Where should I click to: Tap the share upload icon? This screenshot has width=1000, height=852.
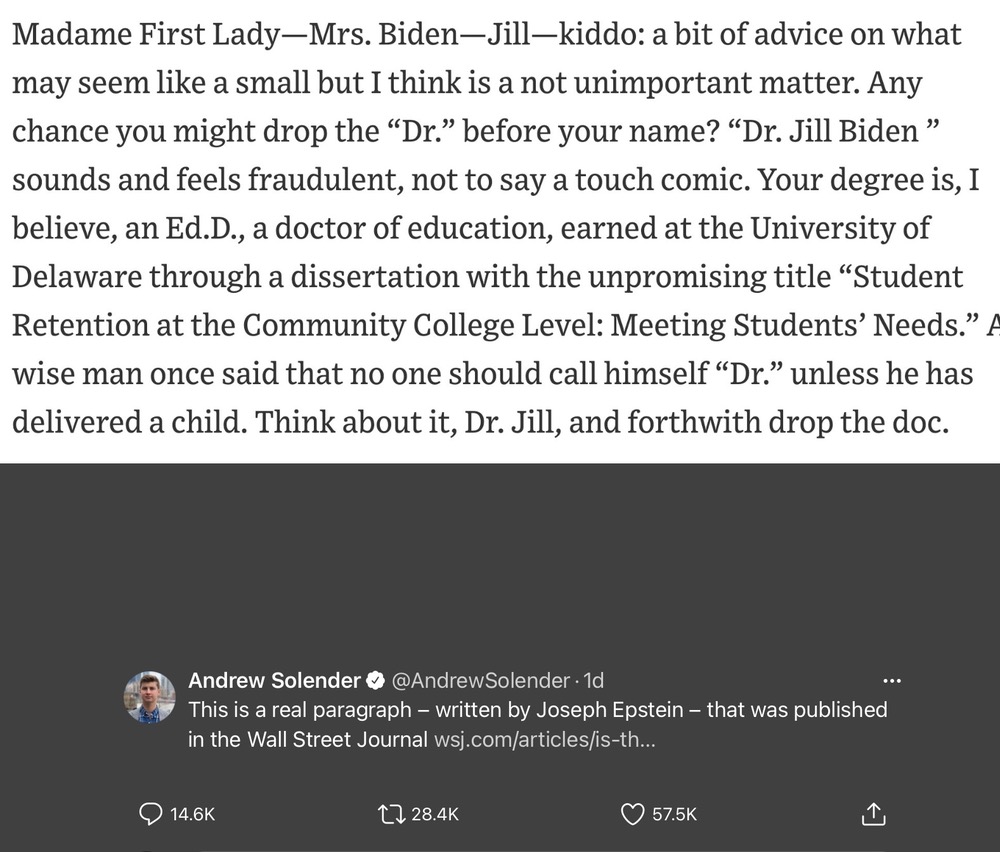873,814
